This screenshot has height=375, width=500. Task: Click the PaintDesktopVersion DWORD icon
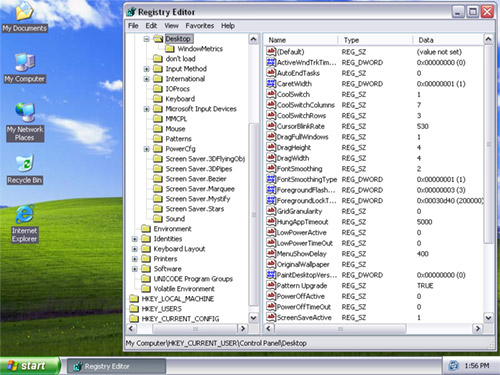pyautogui.click(x=271, y=275)
